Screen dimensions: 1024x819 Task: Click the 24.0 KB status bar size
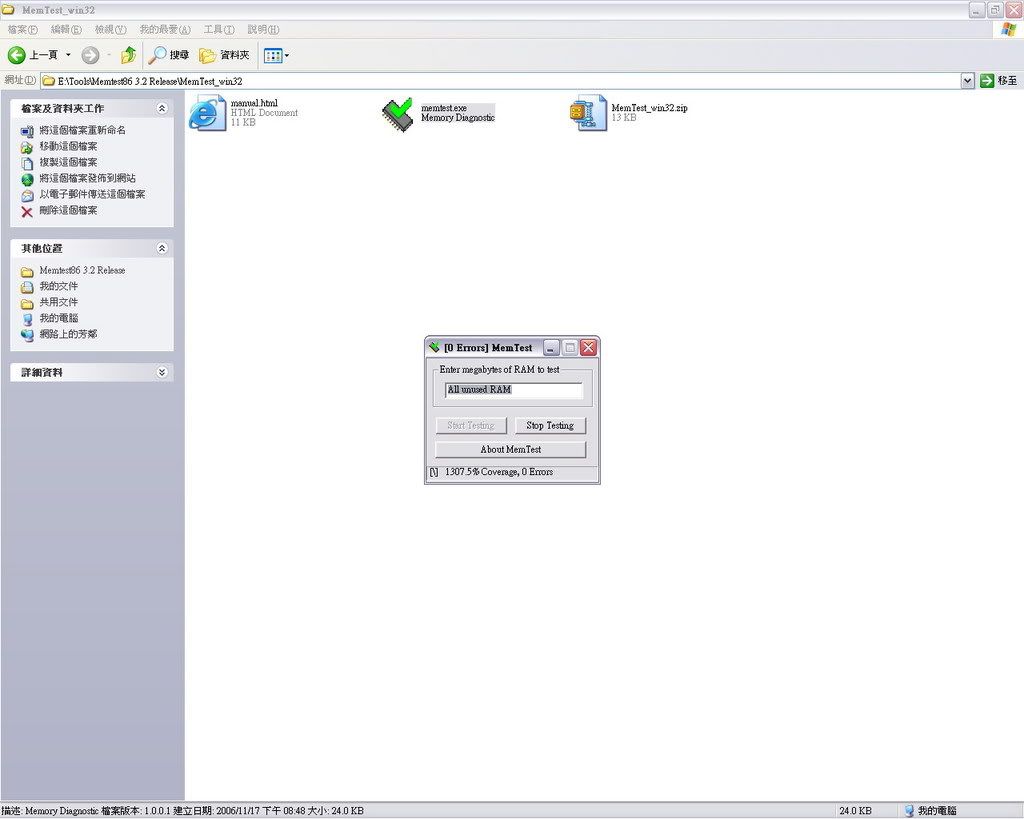click(856, 811)
